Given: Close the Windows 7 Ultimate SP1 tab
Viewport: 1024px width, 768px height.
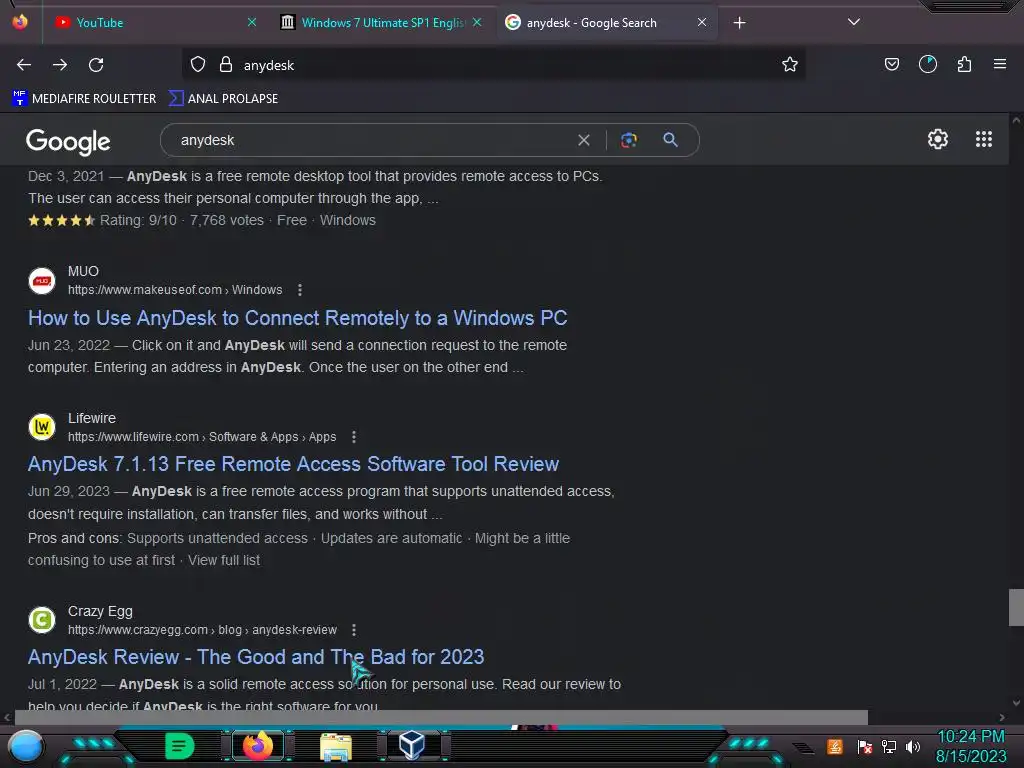Looking at the screenshot, I should click(x=477, y=23).
